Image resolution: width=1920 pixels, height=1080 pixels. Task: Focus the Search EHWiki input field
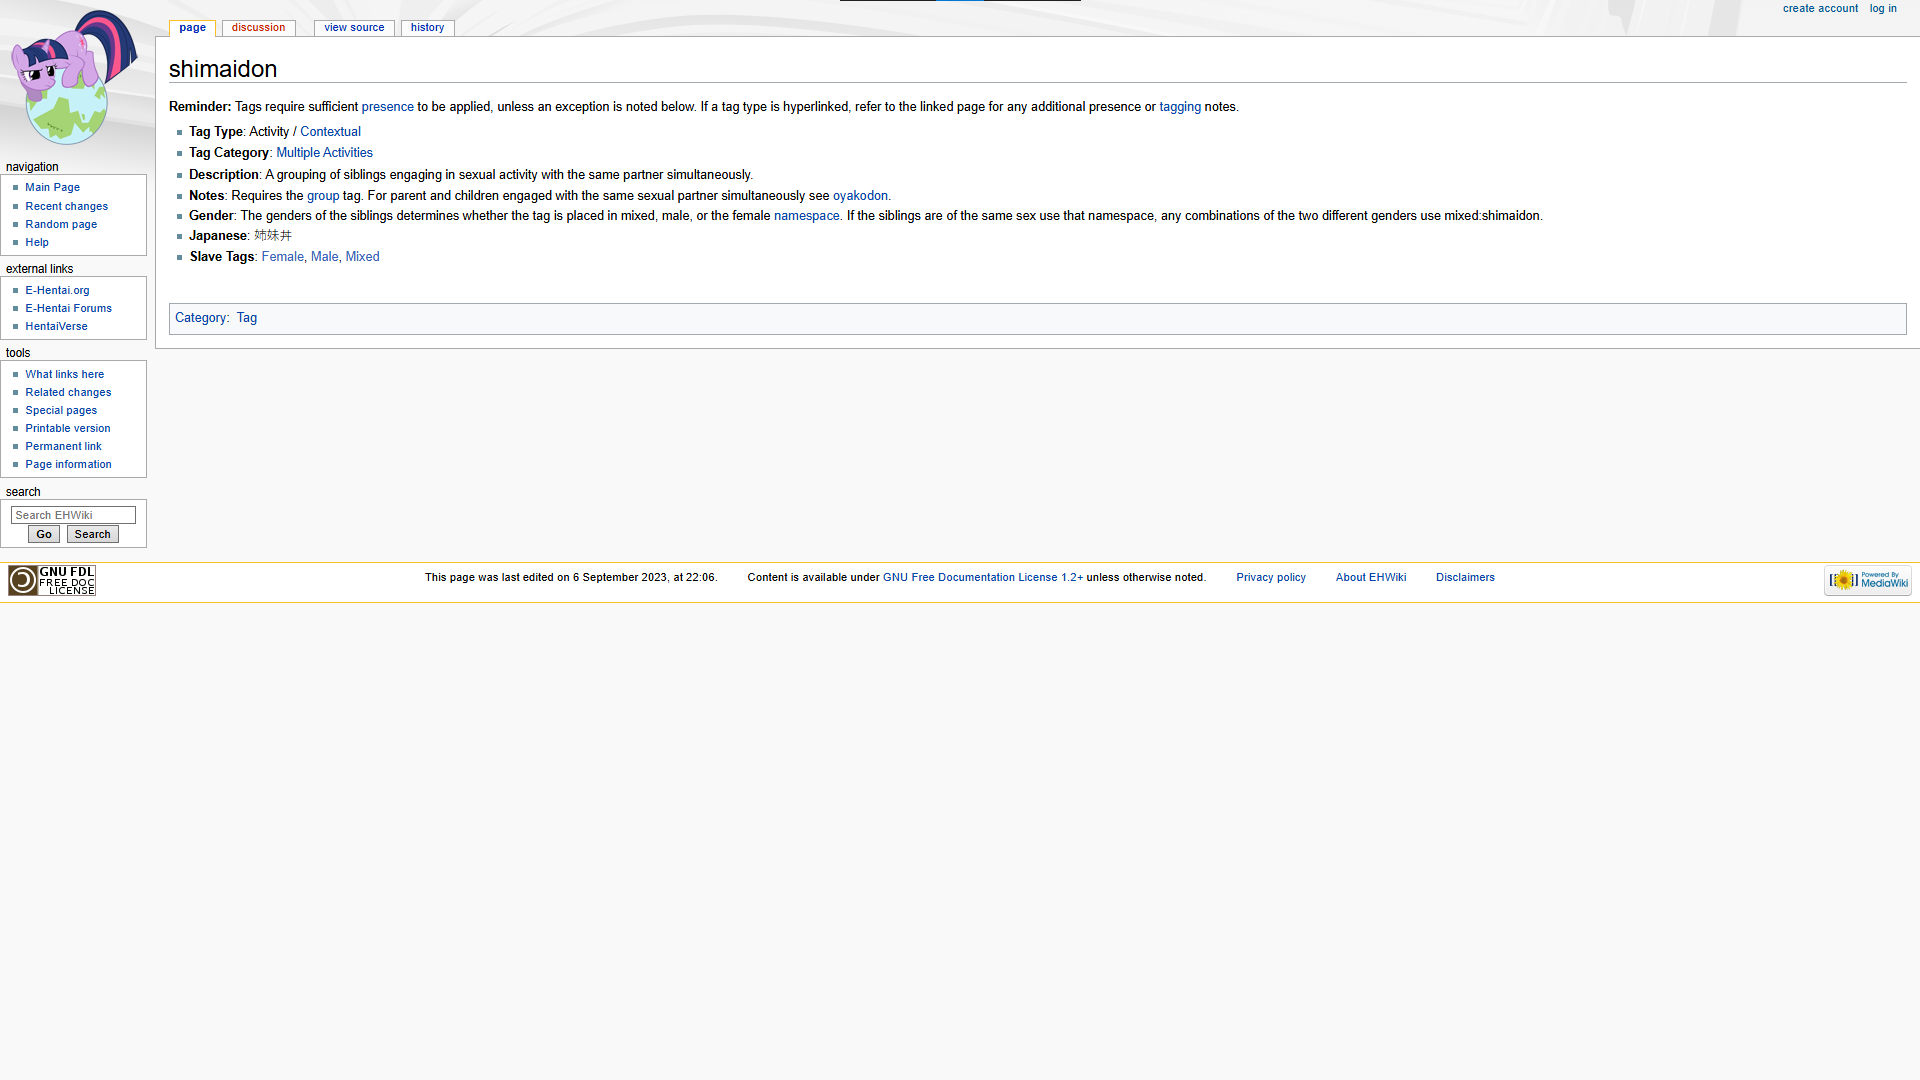[x=73, y=515]
